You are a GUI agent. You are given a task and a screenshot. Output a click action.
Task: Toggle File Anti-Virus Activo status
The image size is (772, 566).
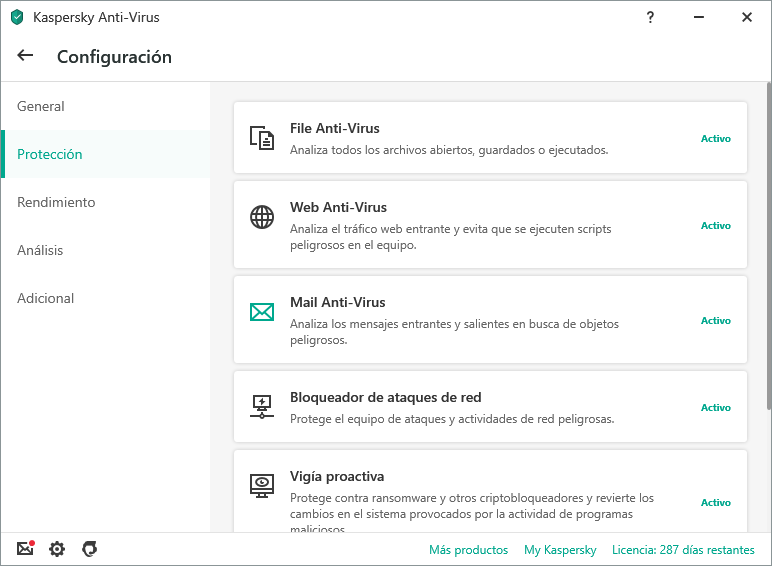point(715,139)
